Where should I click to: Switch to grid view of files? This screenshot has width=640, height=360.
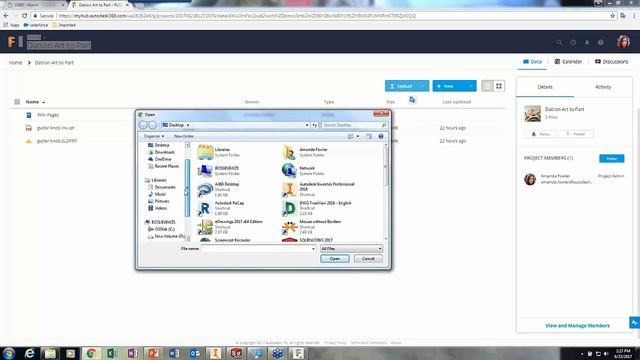pos(499,86)
